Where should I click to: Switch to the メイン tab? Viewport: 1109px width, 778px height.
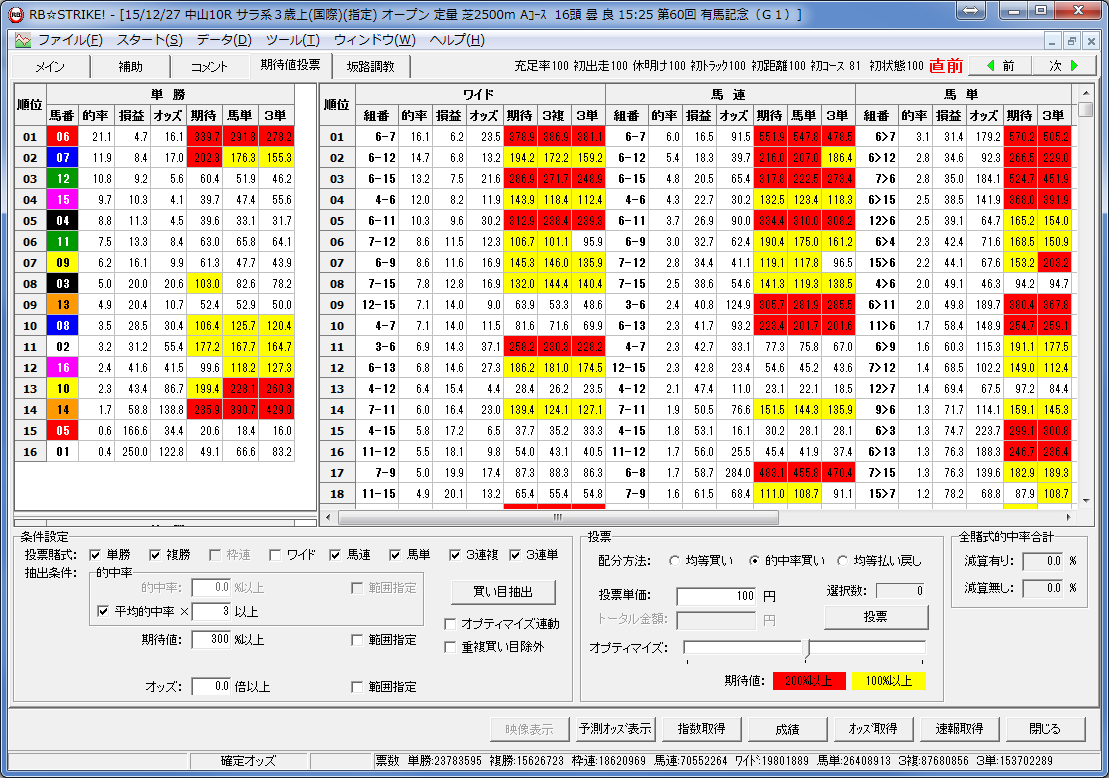(50, 66)
